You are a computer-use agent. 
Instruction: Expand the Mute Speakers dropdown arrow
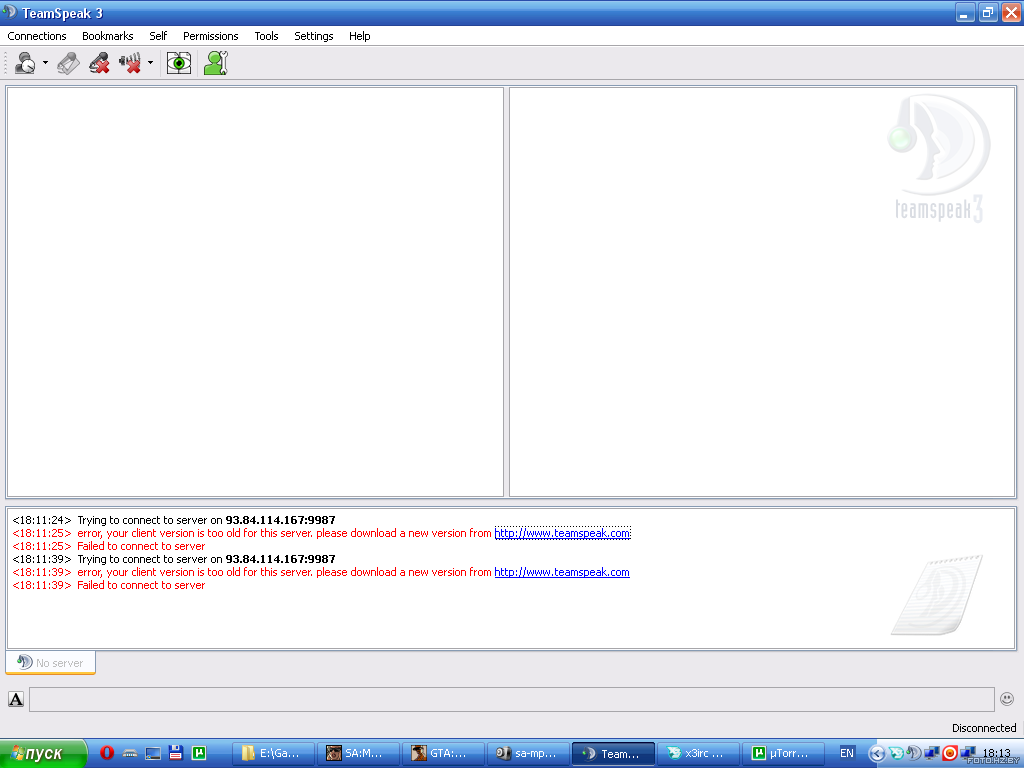tap(150, 63)
